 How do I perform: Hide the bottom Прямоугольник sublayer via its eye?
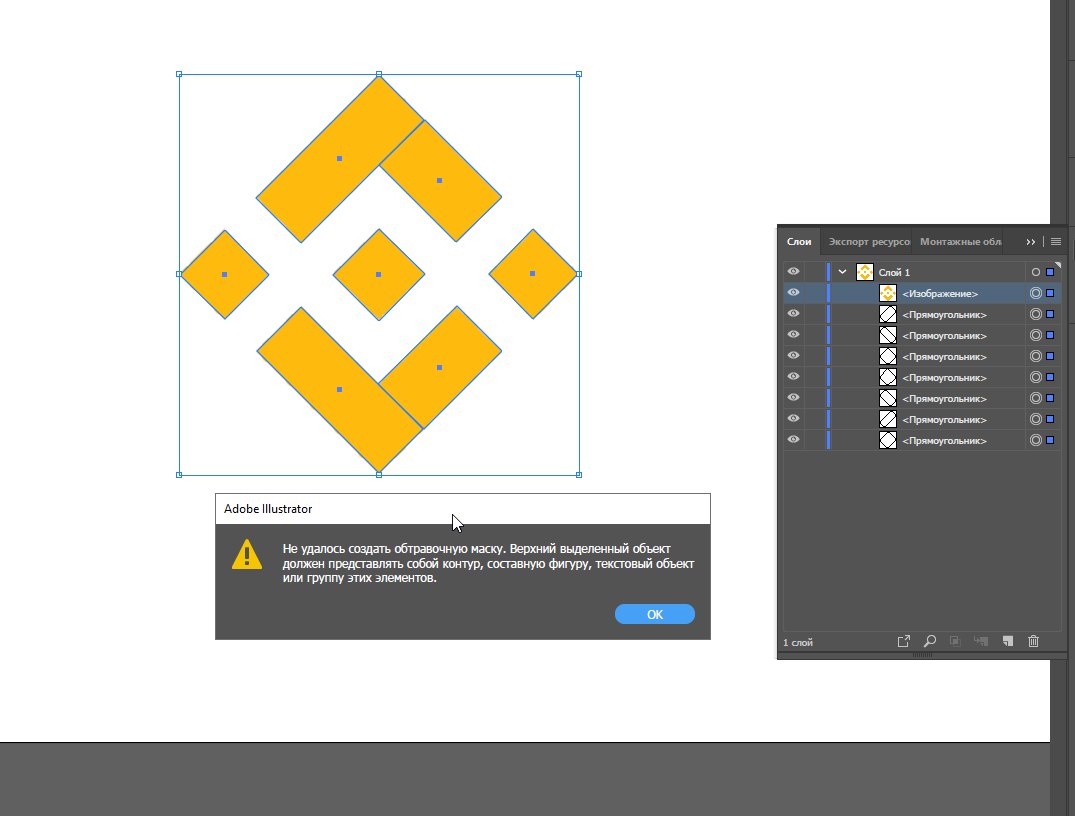coord(793,440)
